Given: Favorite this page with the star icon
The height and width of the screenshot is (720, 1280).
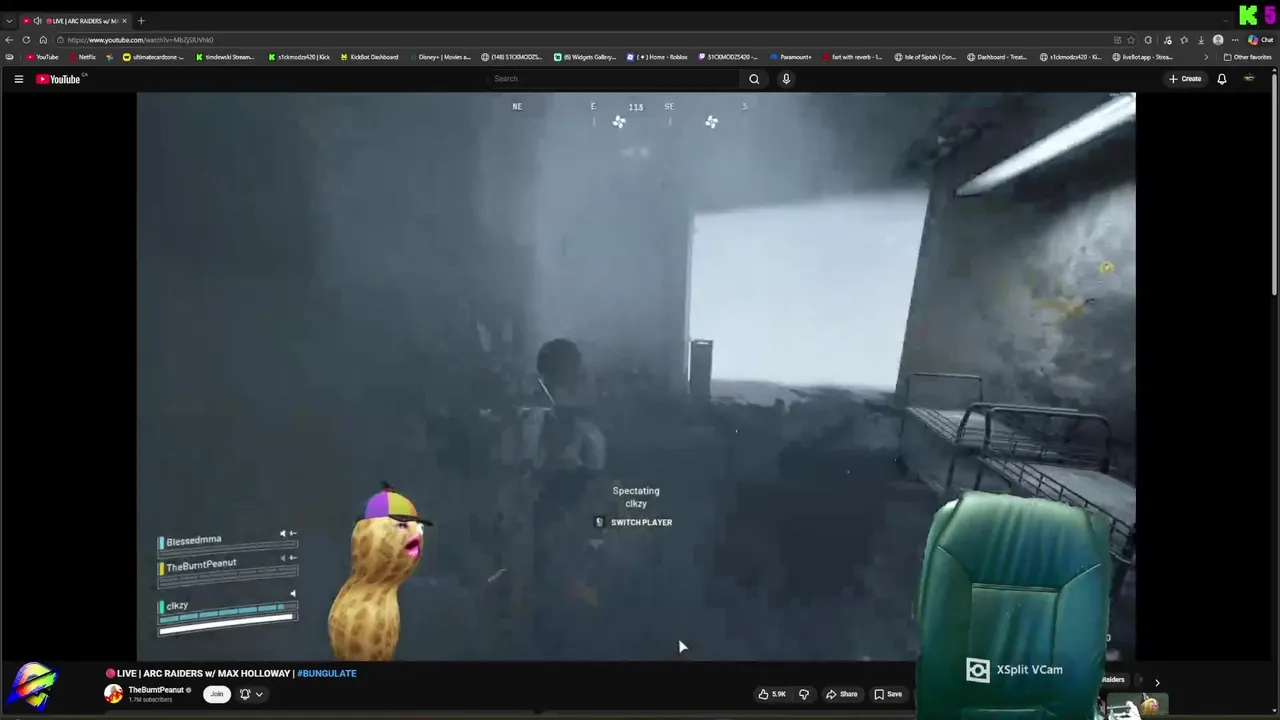Looking at the screenshot, I should tap(1131, 40).
